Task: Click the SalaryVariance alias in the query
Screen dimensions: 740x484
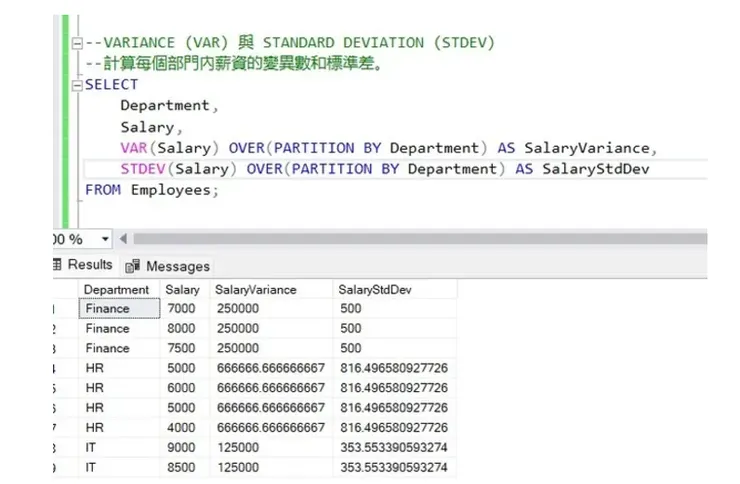Action: [x=587, y=149]
